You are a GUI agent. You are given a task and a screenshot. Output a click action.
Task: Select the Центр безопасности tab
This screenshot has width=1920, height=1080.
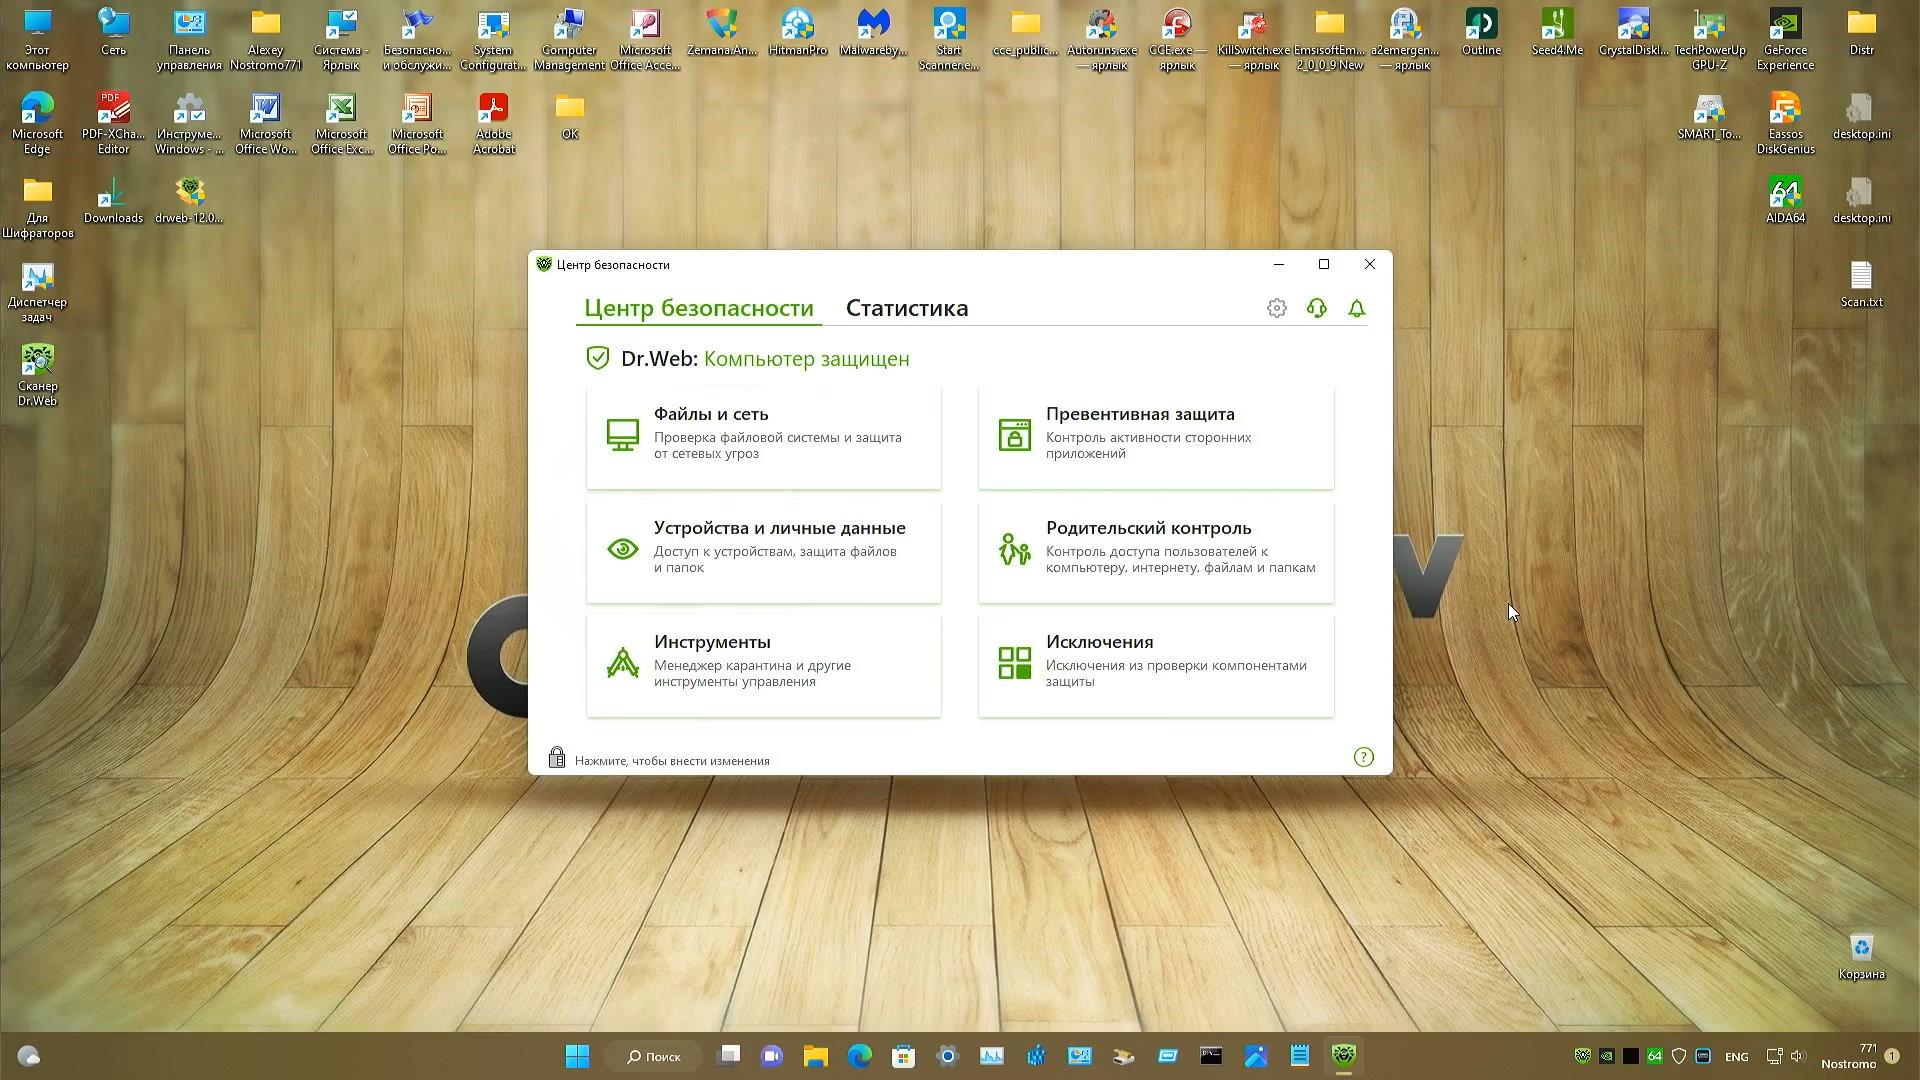coord(698,308)
